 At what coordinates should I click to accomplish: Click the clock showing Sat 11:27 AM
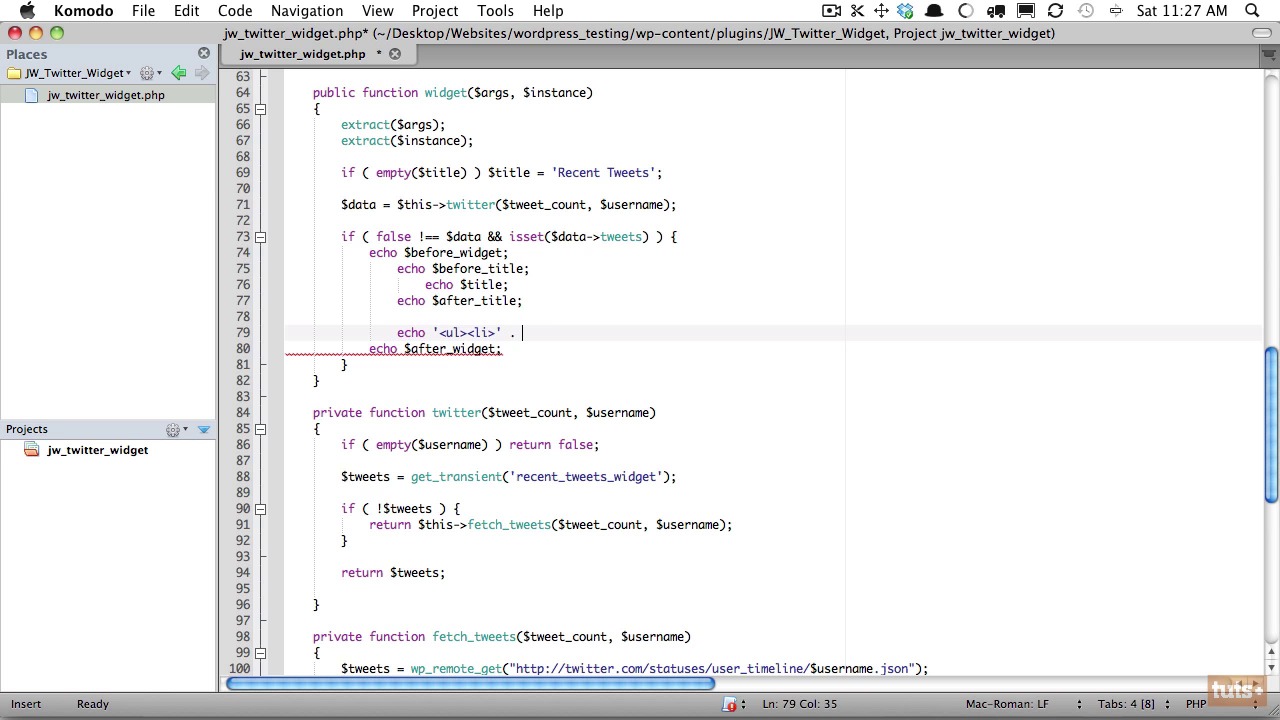click(x=1181, y=11)
